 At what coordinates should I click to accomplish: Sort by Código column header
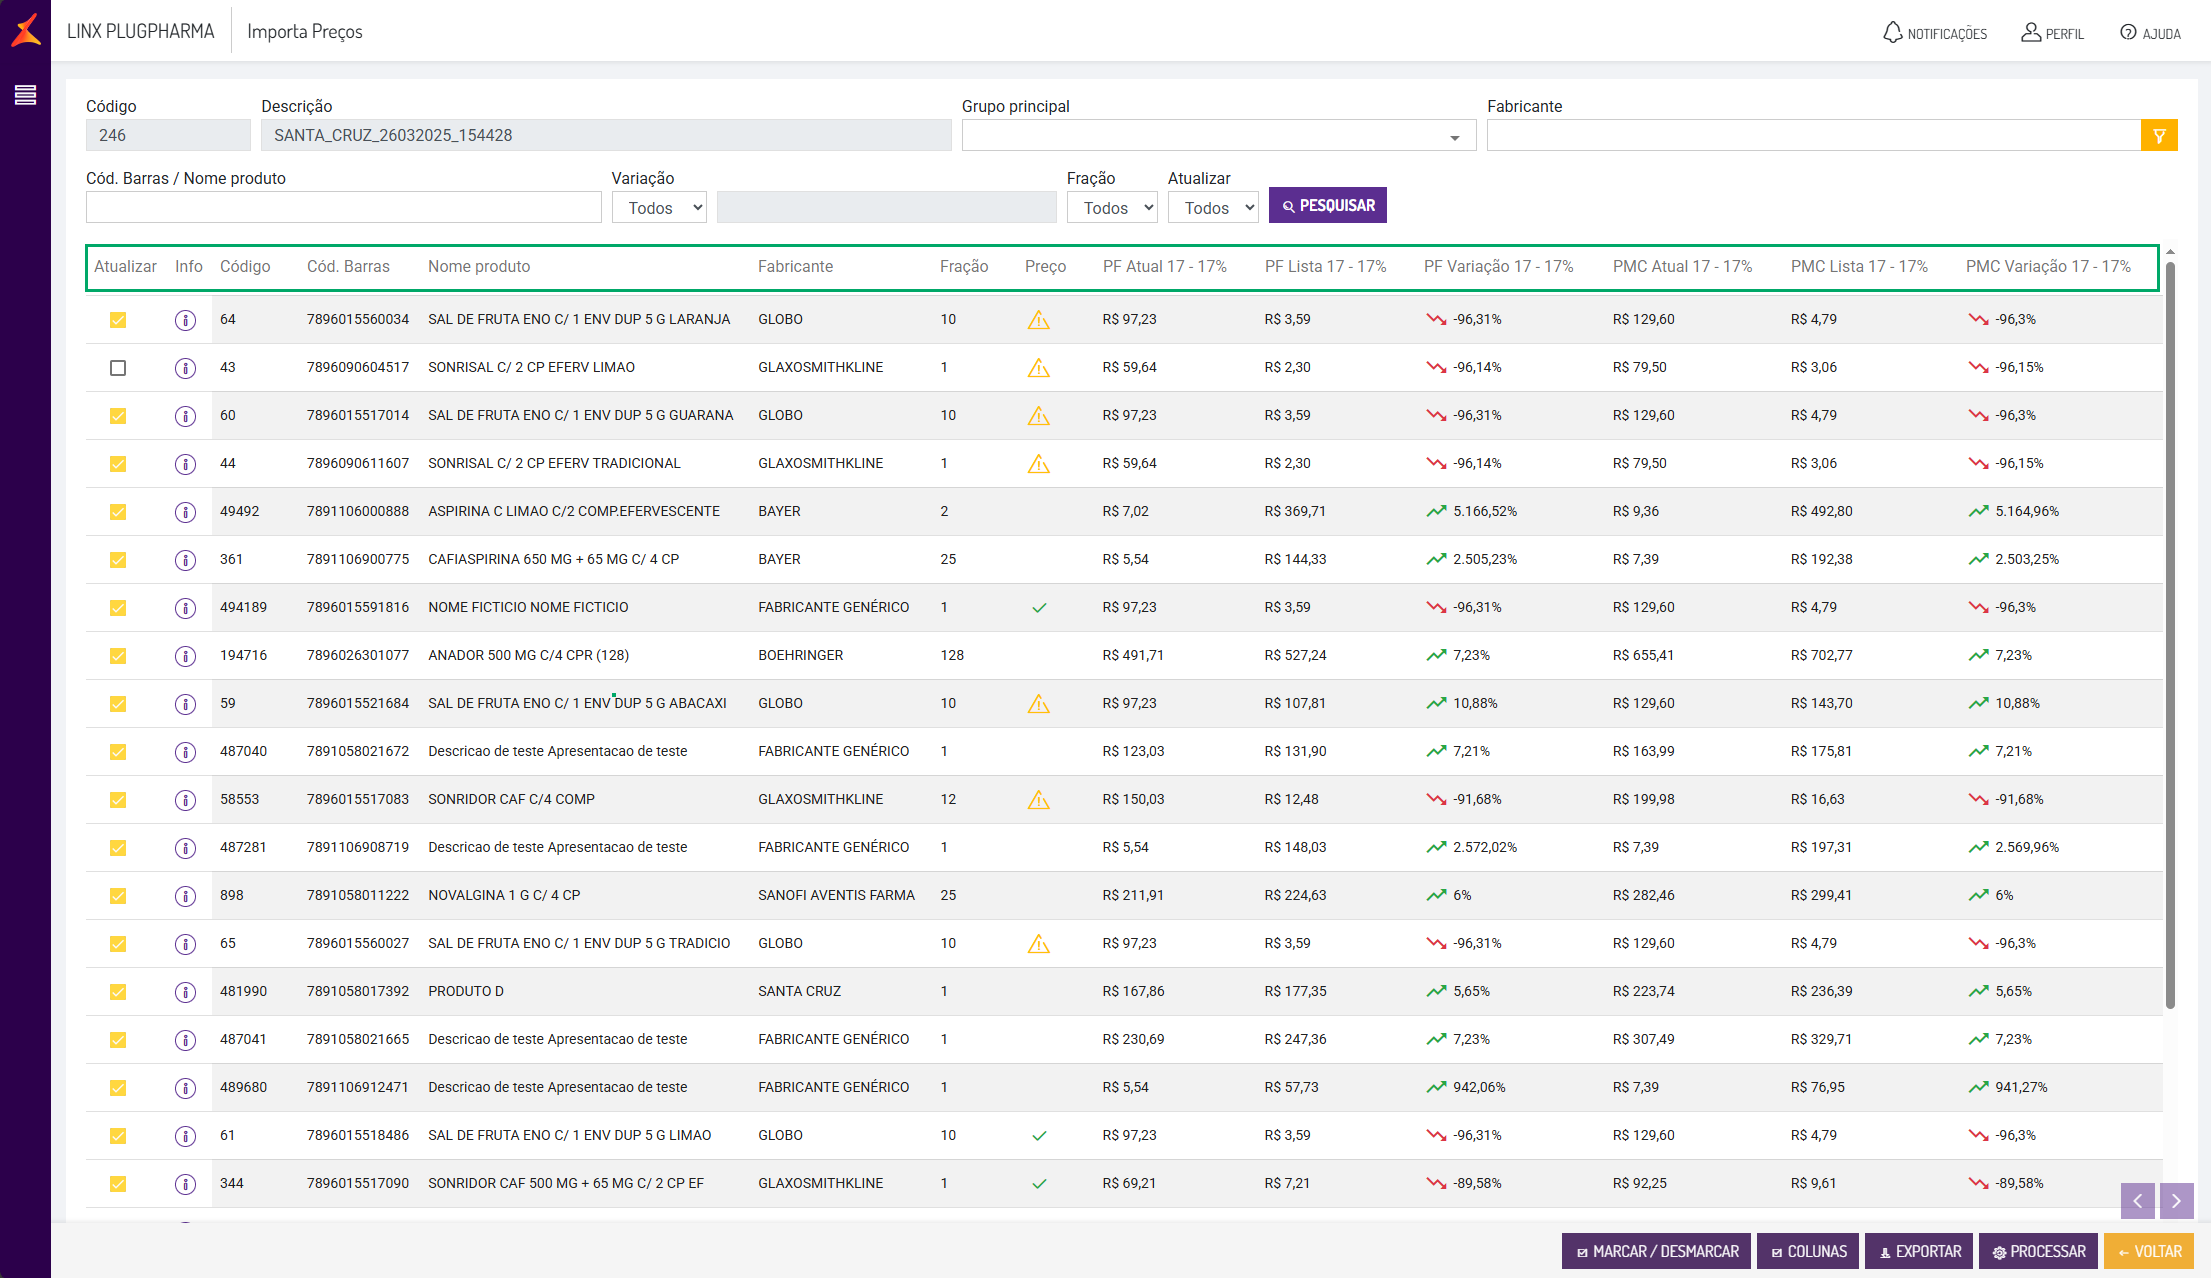245,266
